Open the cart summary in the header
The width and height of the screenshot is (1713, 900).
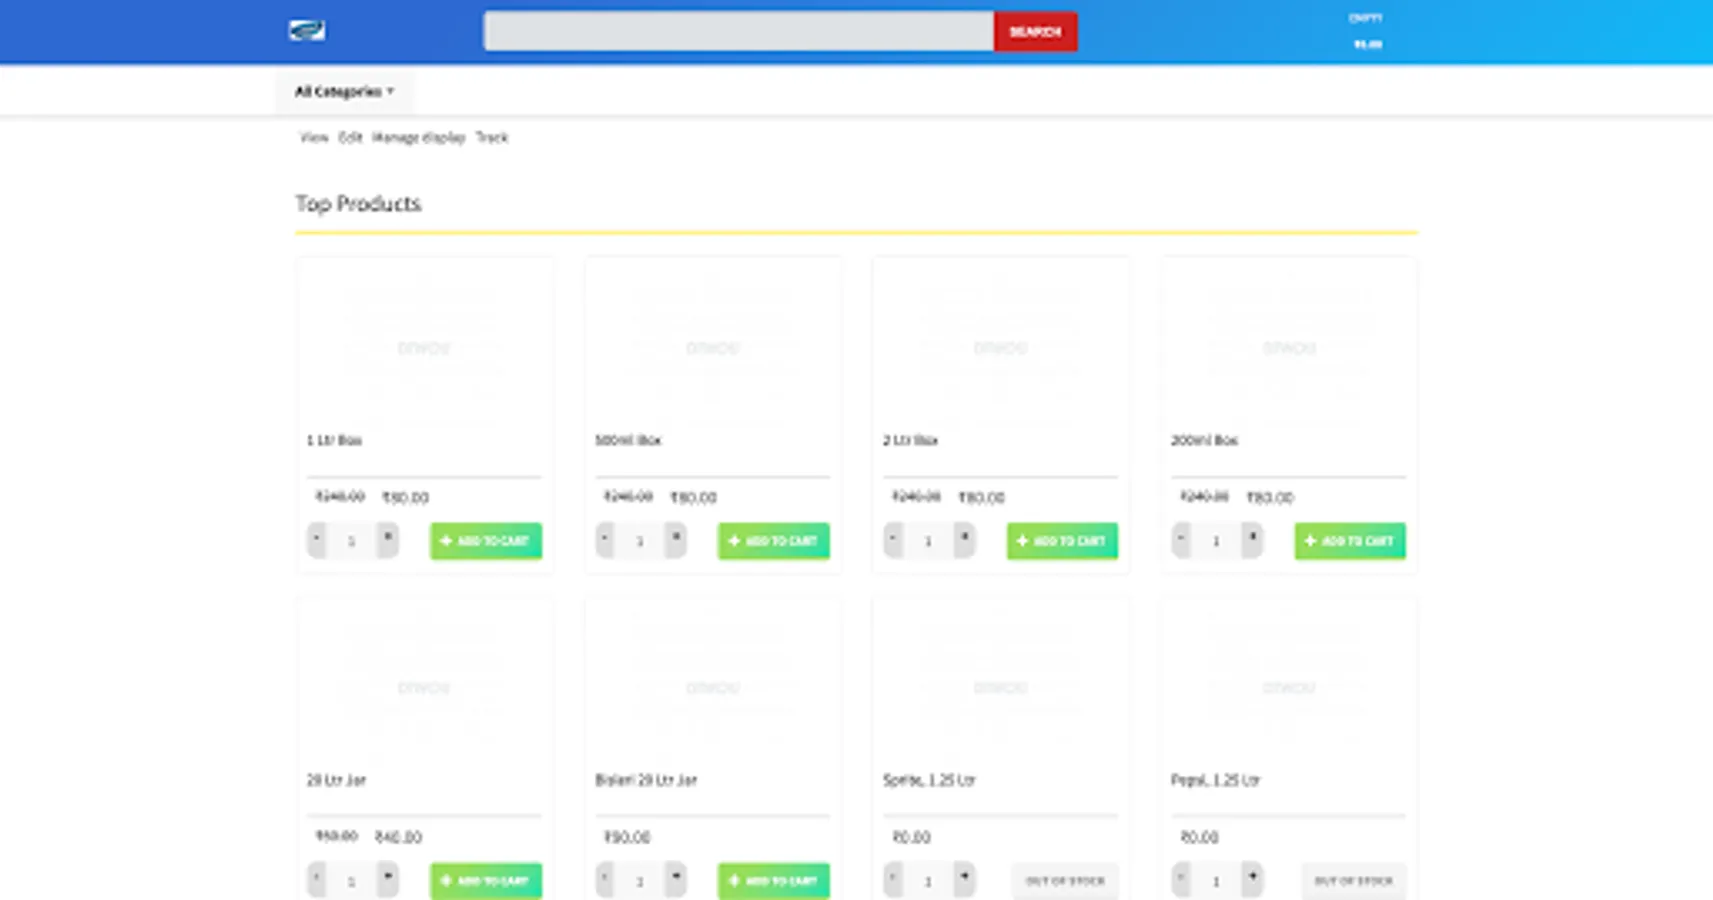(1366, 31)
